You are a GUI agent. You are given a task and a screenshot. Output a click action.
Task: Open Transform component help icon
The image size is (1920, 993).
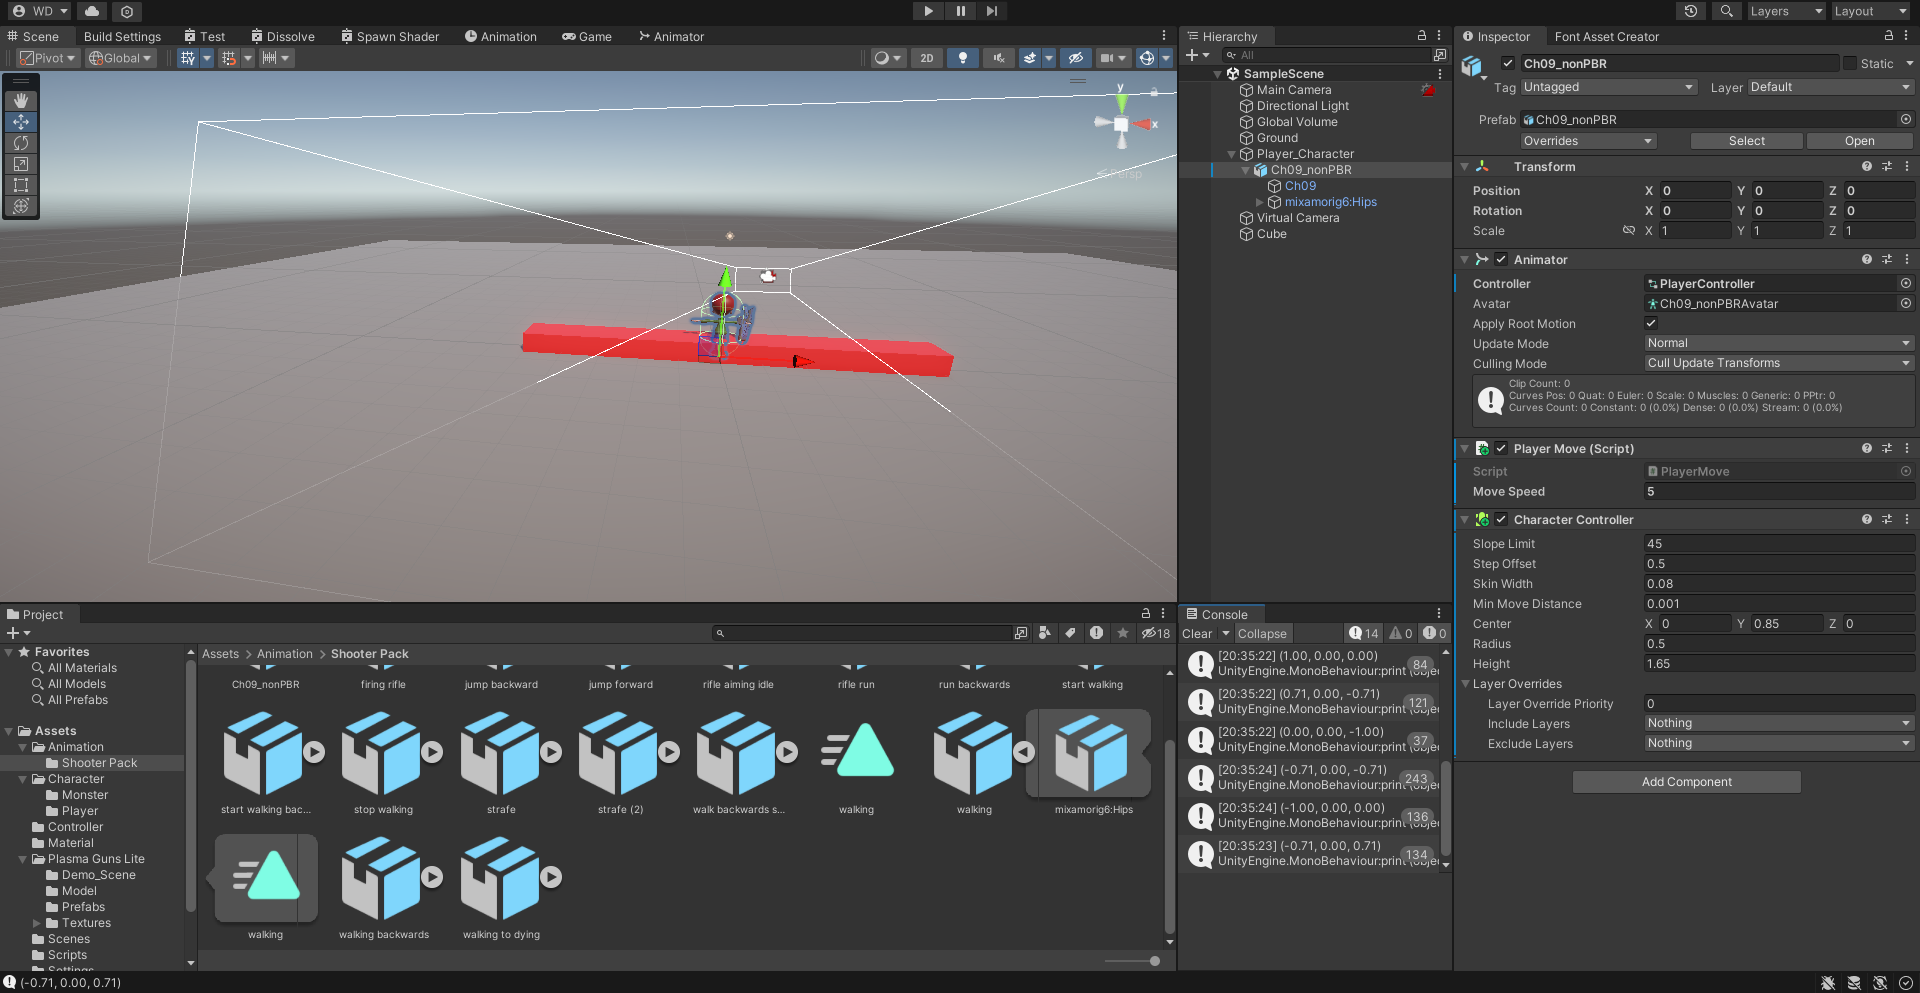coord(1866,167)
